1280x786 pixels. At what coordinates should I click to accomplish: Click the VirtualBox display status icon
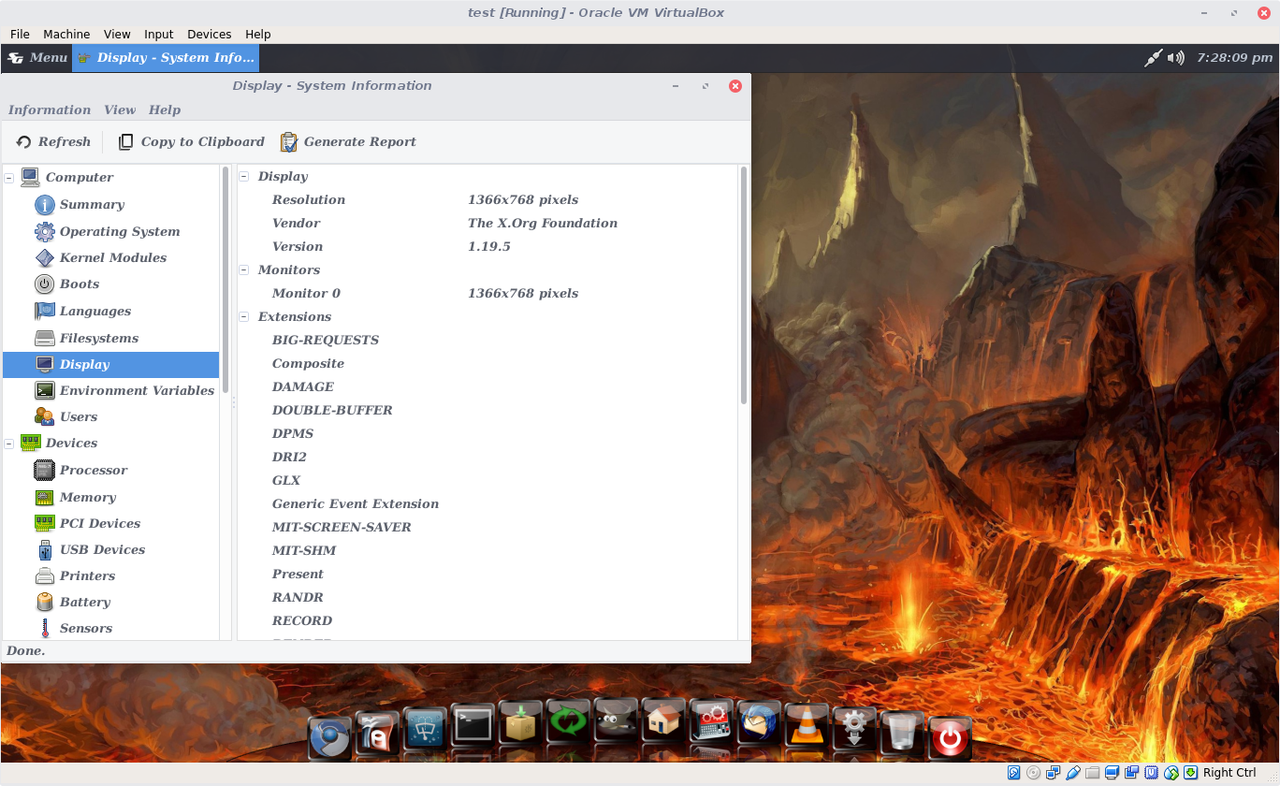tap(1113, 773)
